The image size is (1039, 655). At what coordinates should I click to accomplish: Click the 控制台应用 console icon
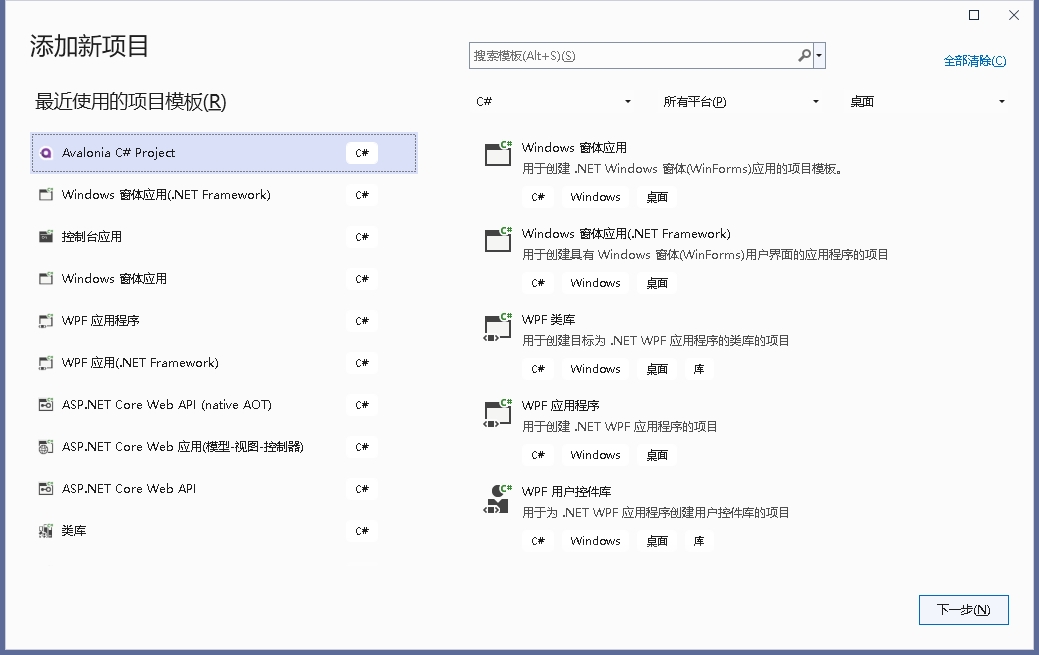click(46, 237)
